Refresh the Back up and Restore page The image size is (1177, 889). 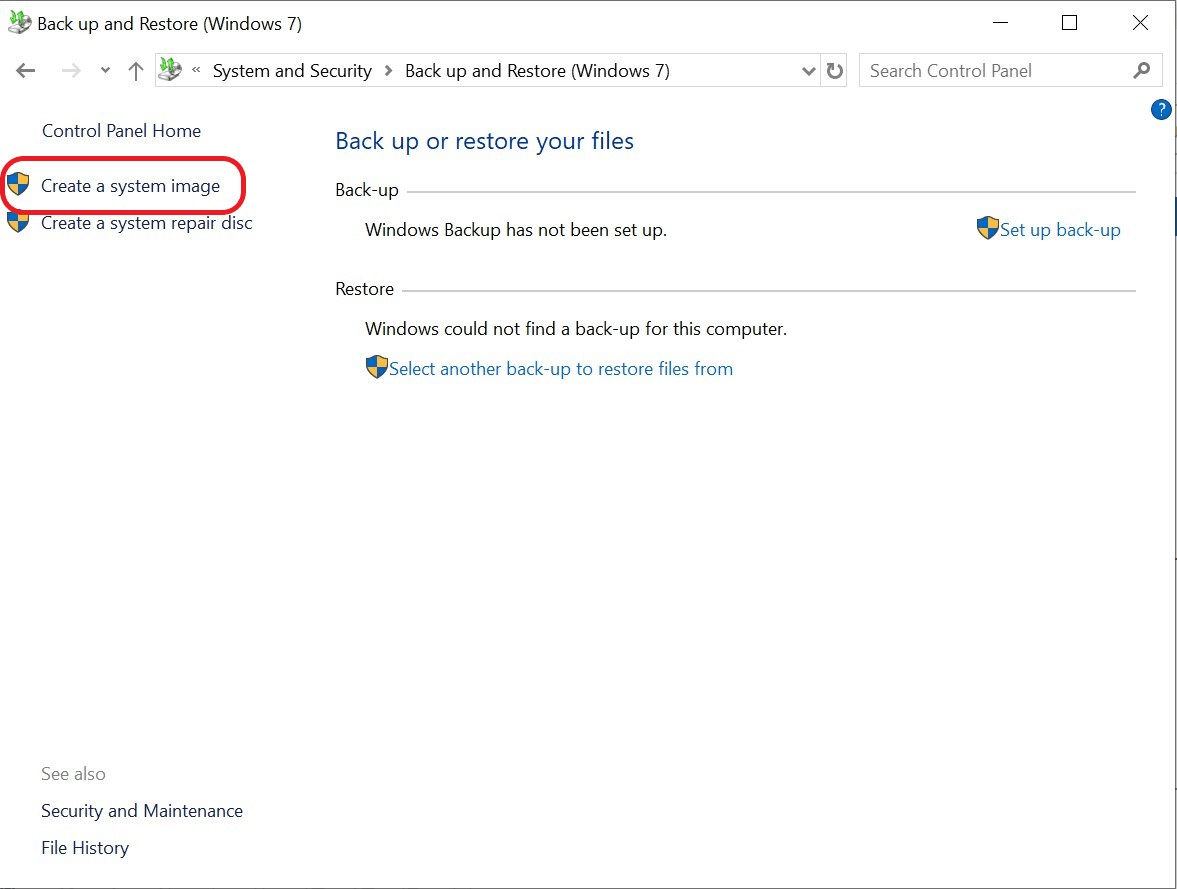pyautogui.click(x=835, y=71)
